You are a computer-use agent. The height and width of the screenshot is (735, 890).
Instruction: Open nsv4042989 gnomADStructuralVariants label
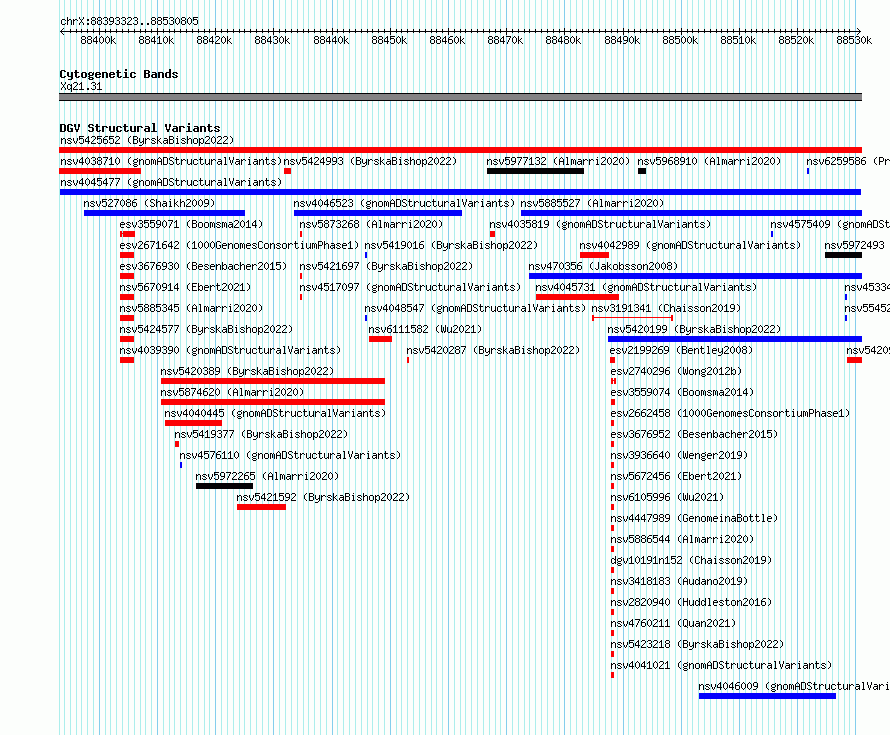[690, 245]
